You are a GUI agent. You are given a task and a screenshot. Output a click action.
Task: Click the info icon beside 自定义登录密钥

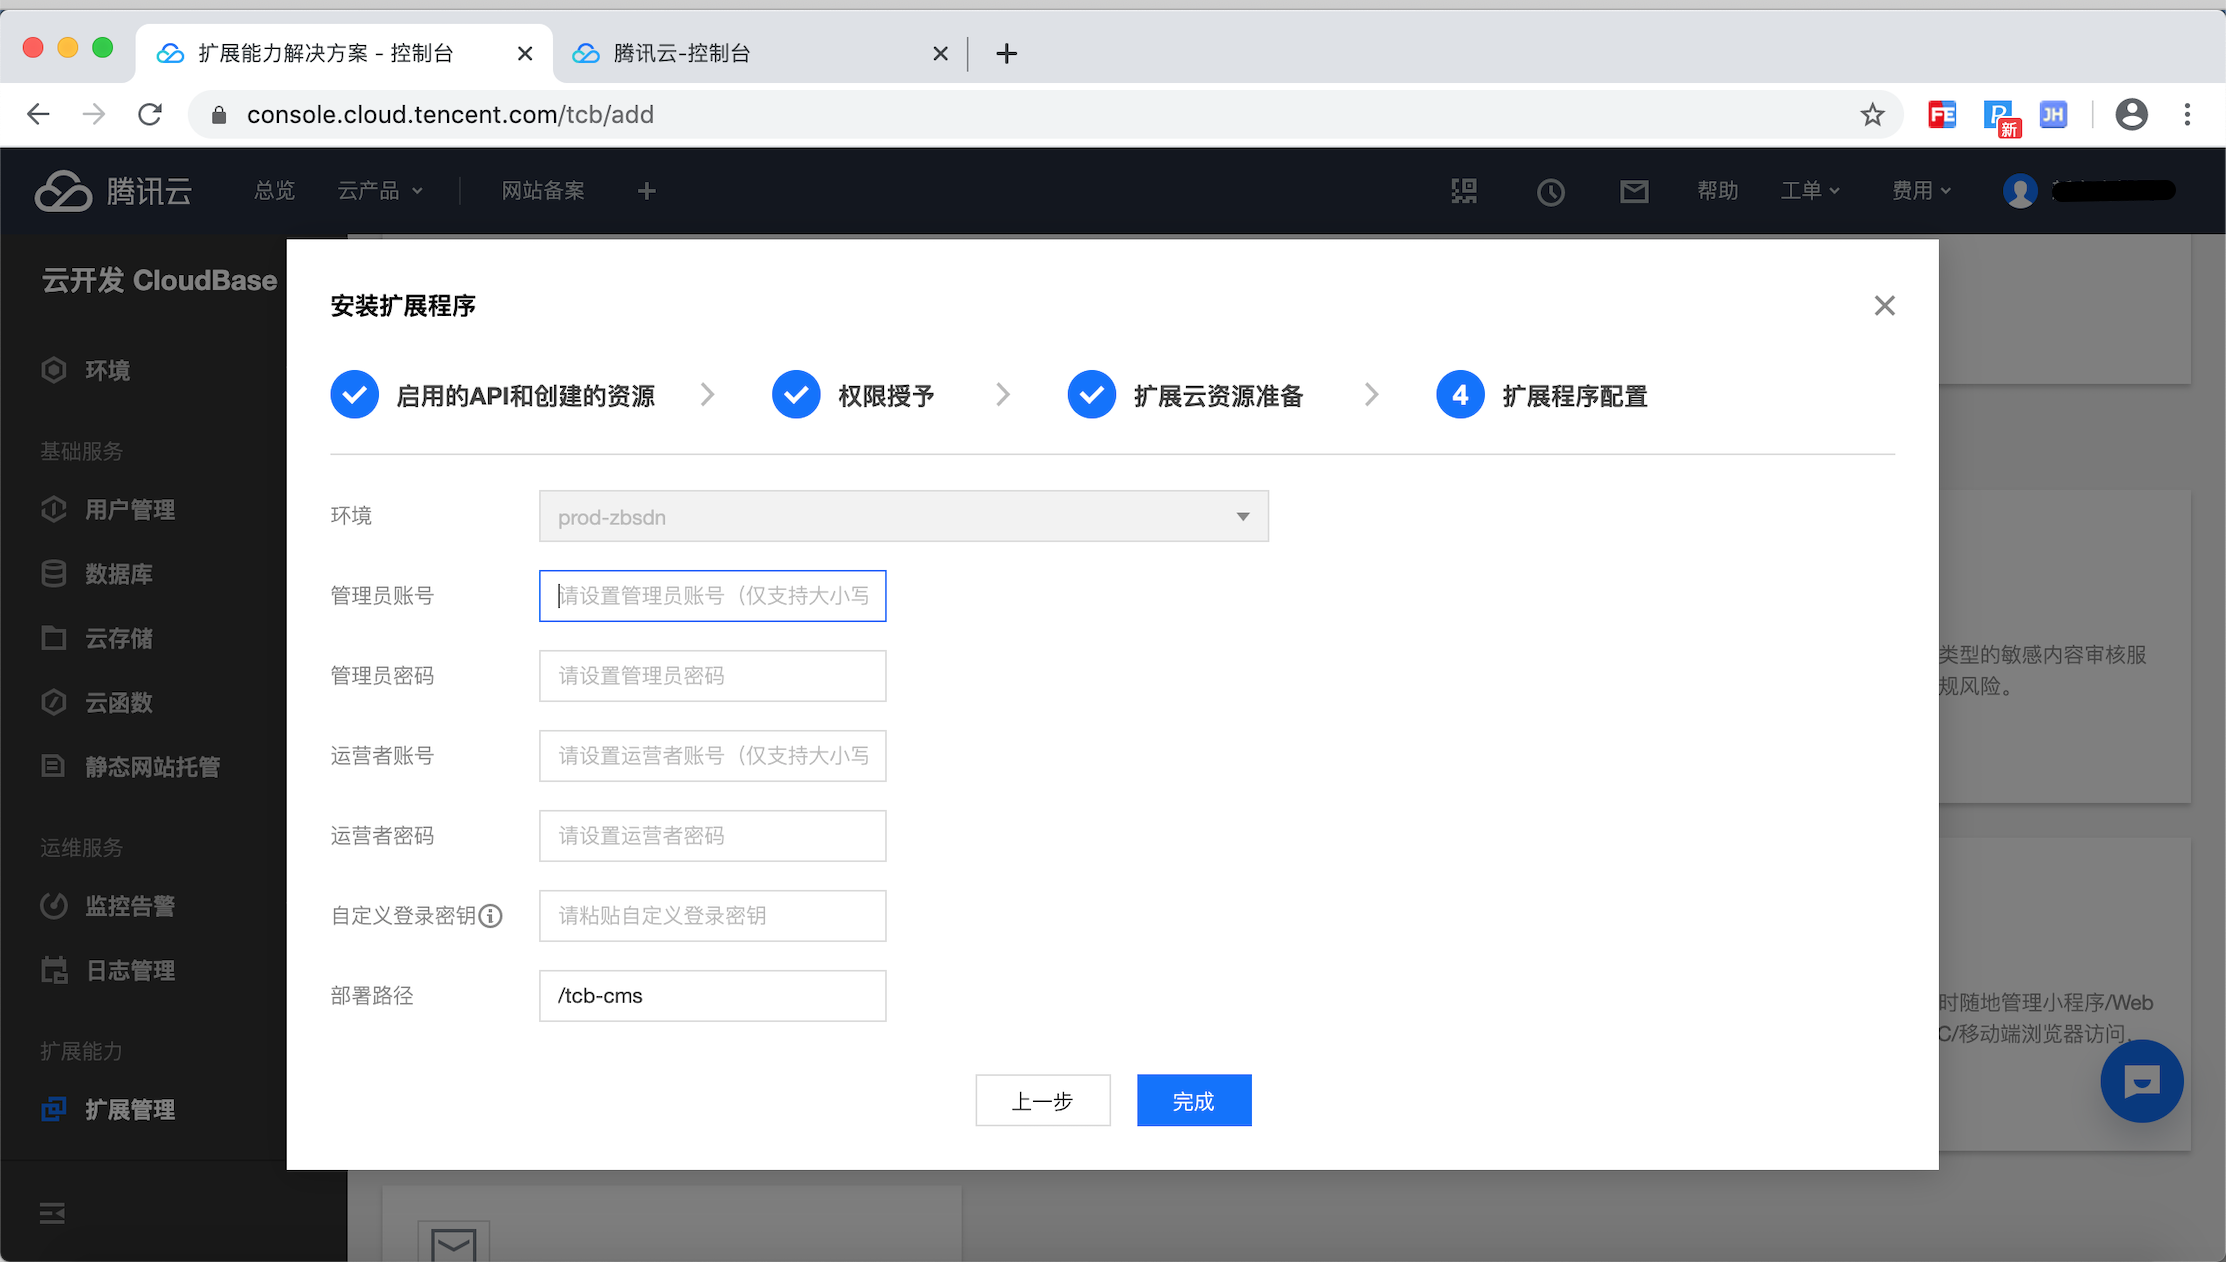(x=490, y=916)
